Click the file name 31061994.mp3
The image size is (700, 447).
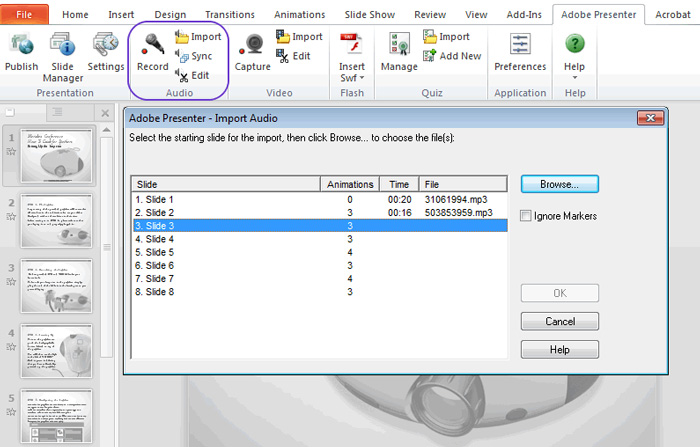click(456, 200)
